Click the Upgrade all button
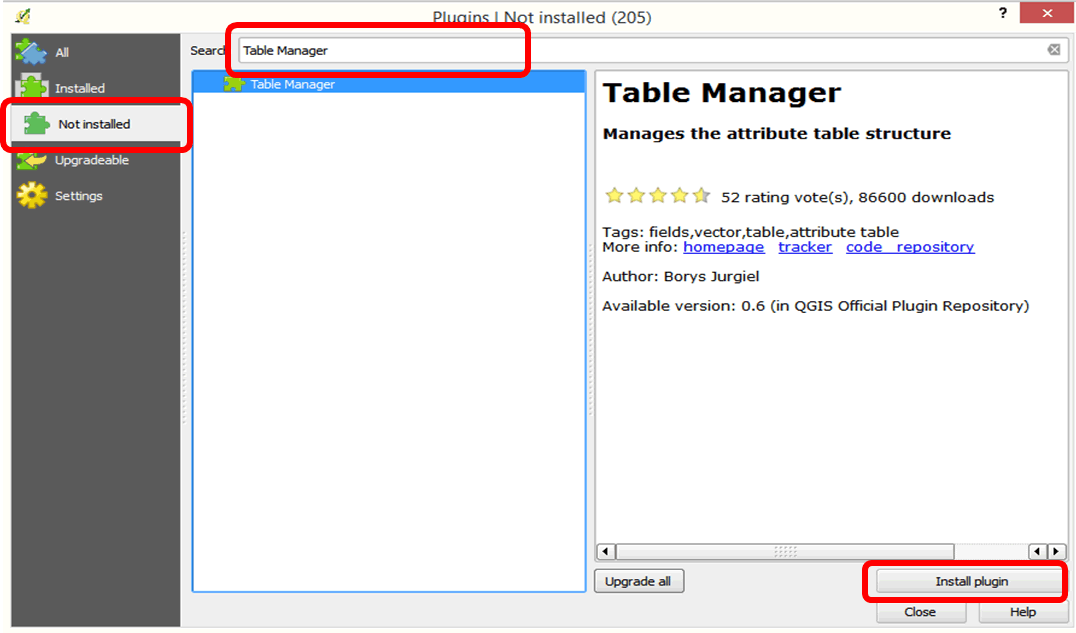The width and height of the screenshot is (1076, 633). point(638,582)
